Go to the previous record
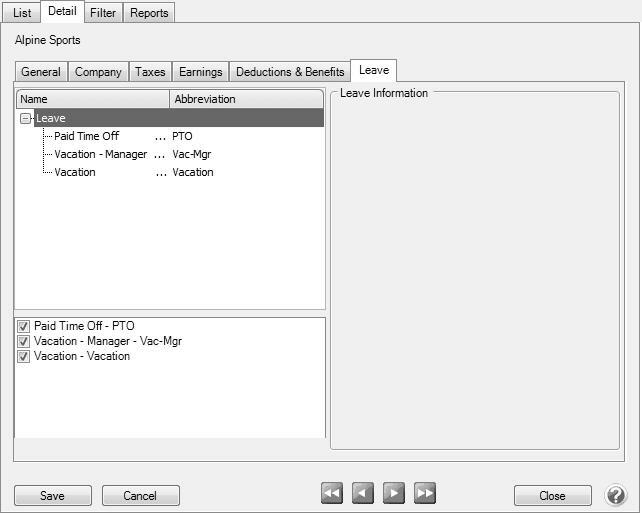Image resolution: width=642 pixels, height=514 pixels. (363, 493)
